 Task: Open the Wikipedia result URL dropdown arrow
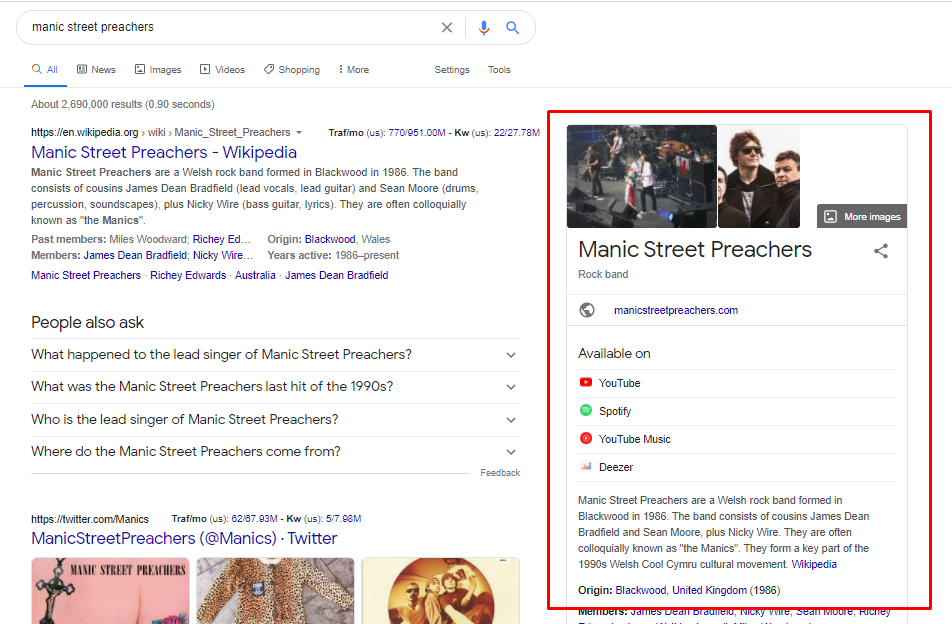click(299, 132)
